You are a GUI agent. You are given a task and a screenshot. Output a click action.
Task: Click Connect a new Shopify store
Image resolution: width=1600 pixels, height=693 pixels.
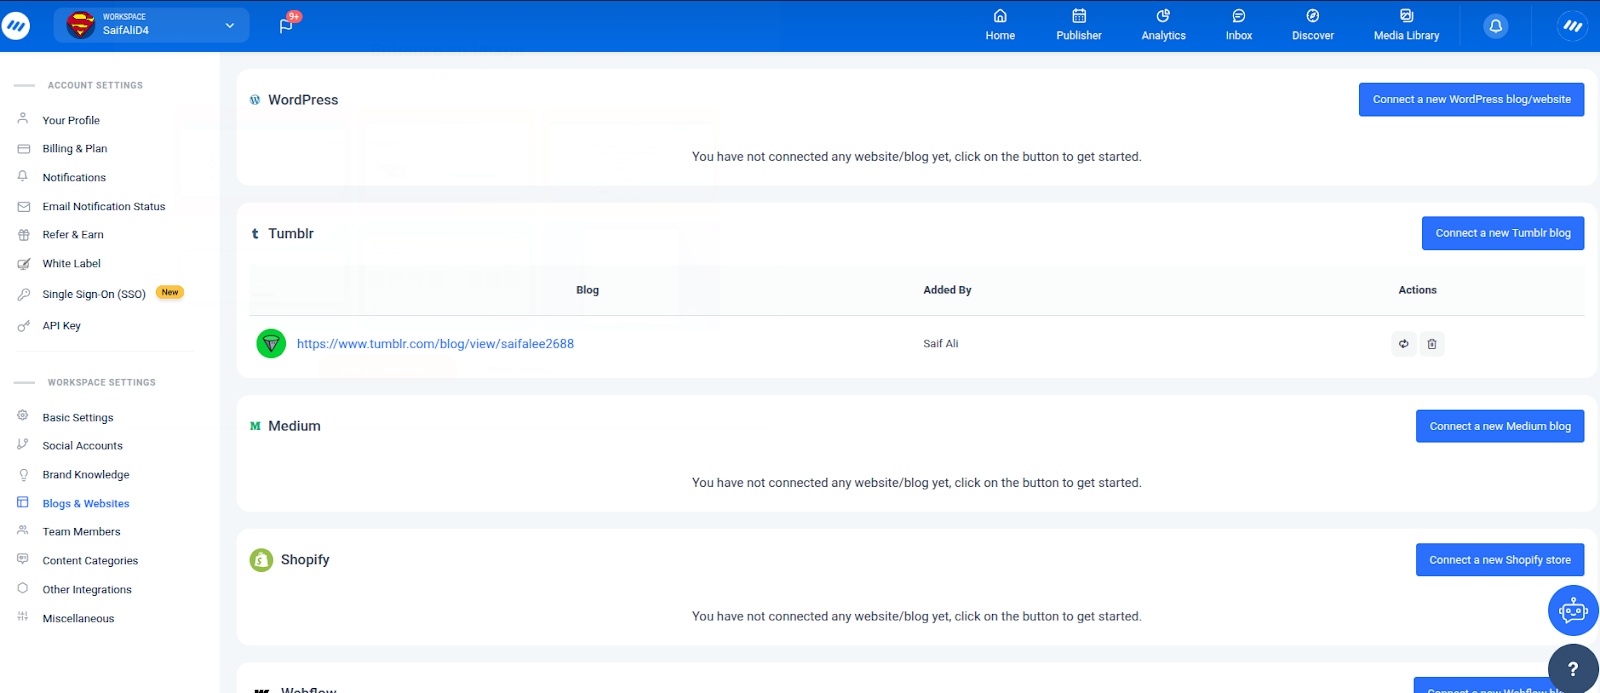click(1500, 560)
